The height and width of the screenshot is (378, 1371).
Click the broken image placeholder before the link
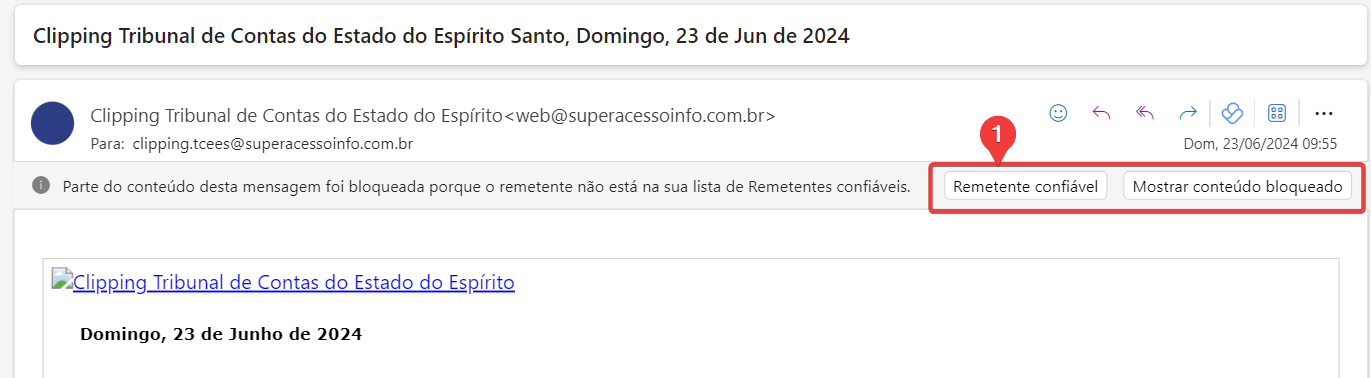[62, 281]
